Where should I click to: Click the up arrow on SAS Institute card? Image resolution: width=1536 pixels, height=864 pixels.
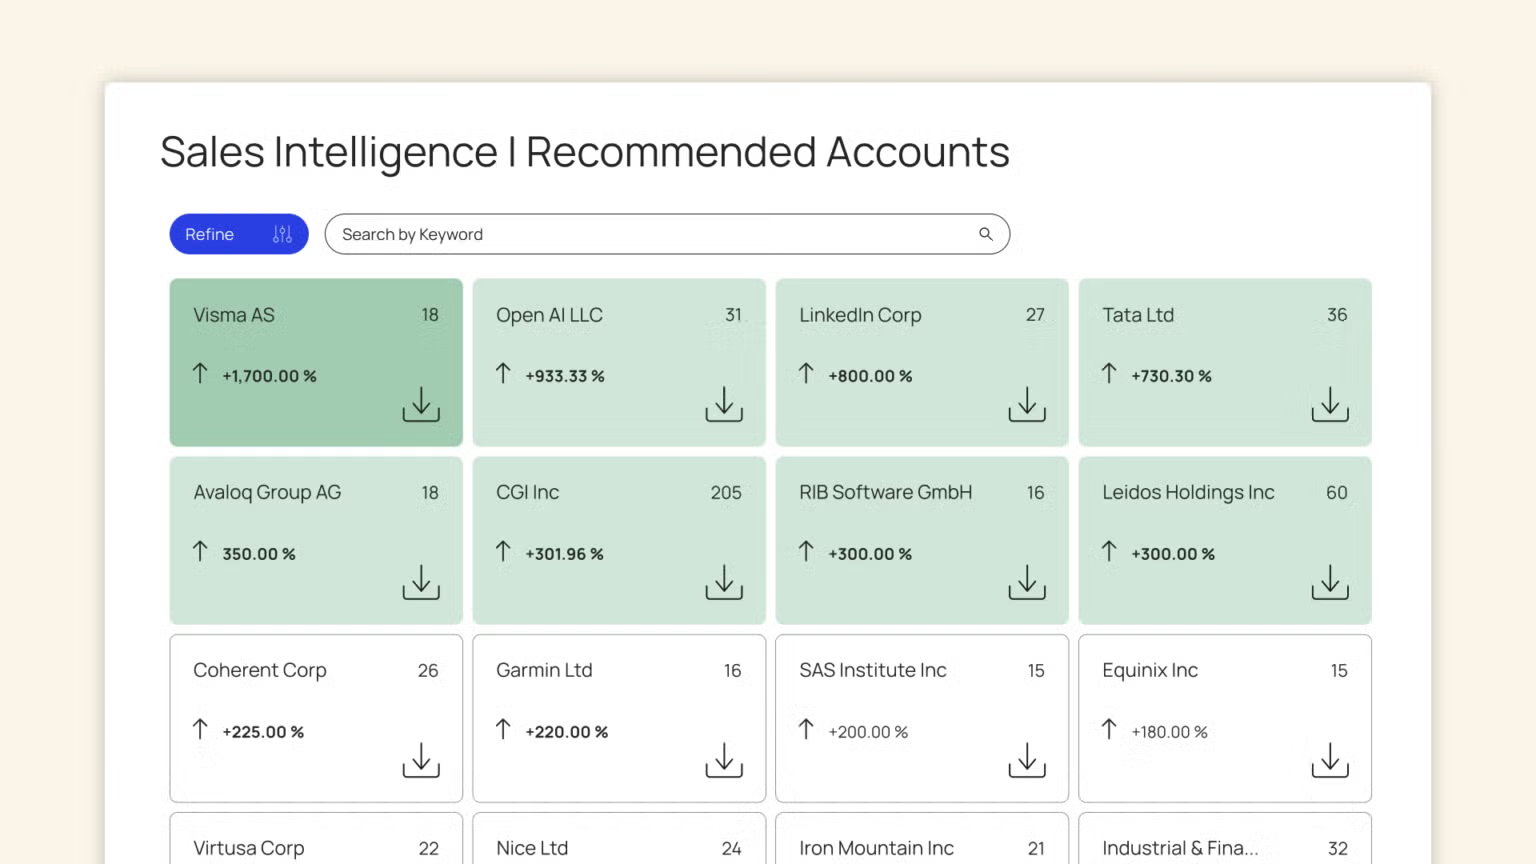806,729
